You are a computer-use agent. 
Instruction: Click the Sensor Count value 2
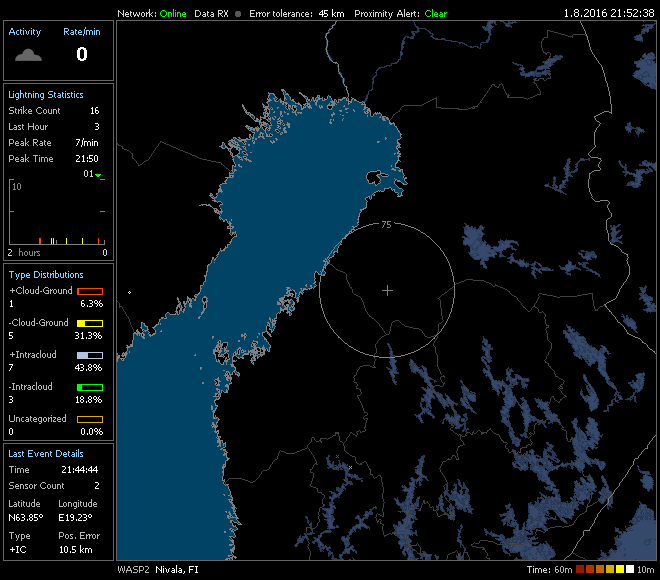(97, 486)
